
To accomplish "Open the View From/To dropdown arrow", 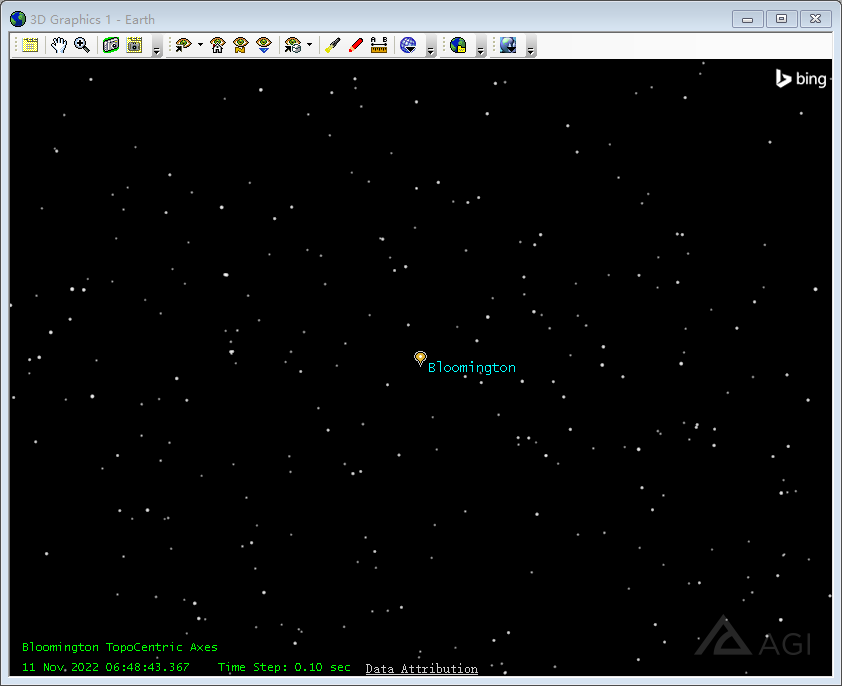I will 200,45.
